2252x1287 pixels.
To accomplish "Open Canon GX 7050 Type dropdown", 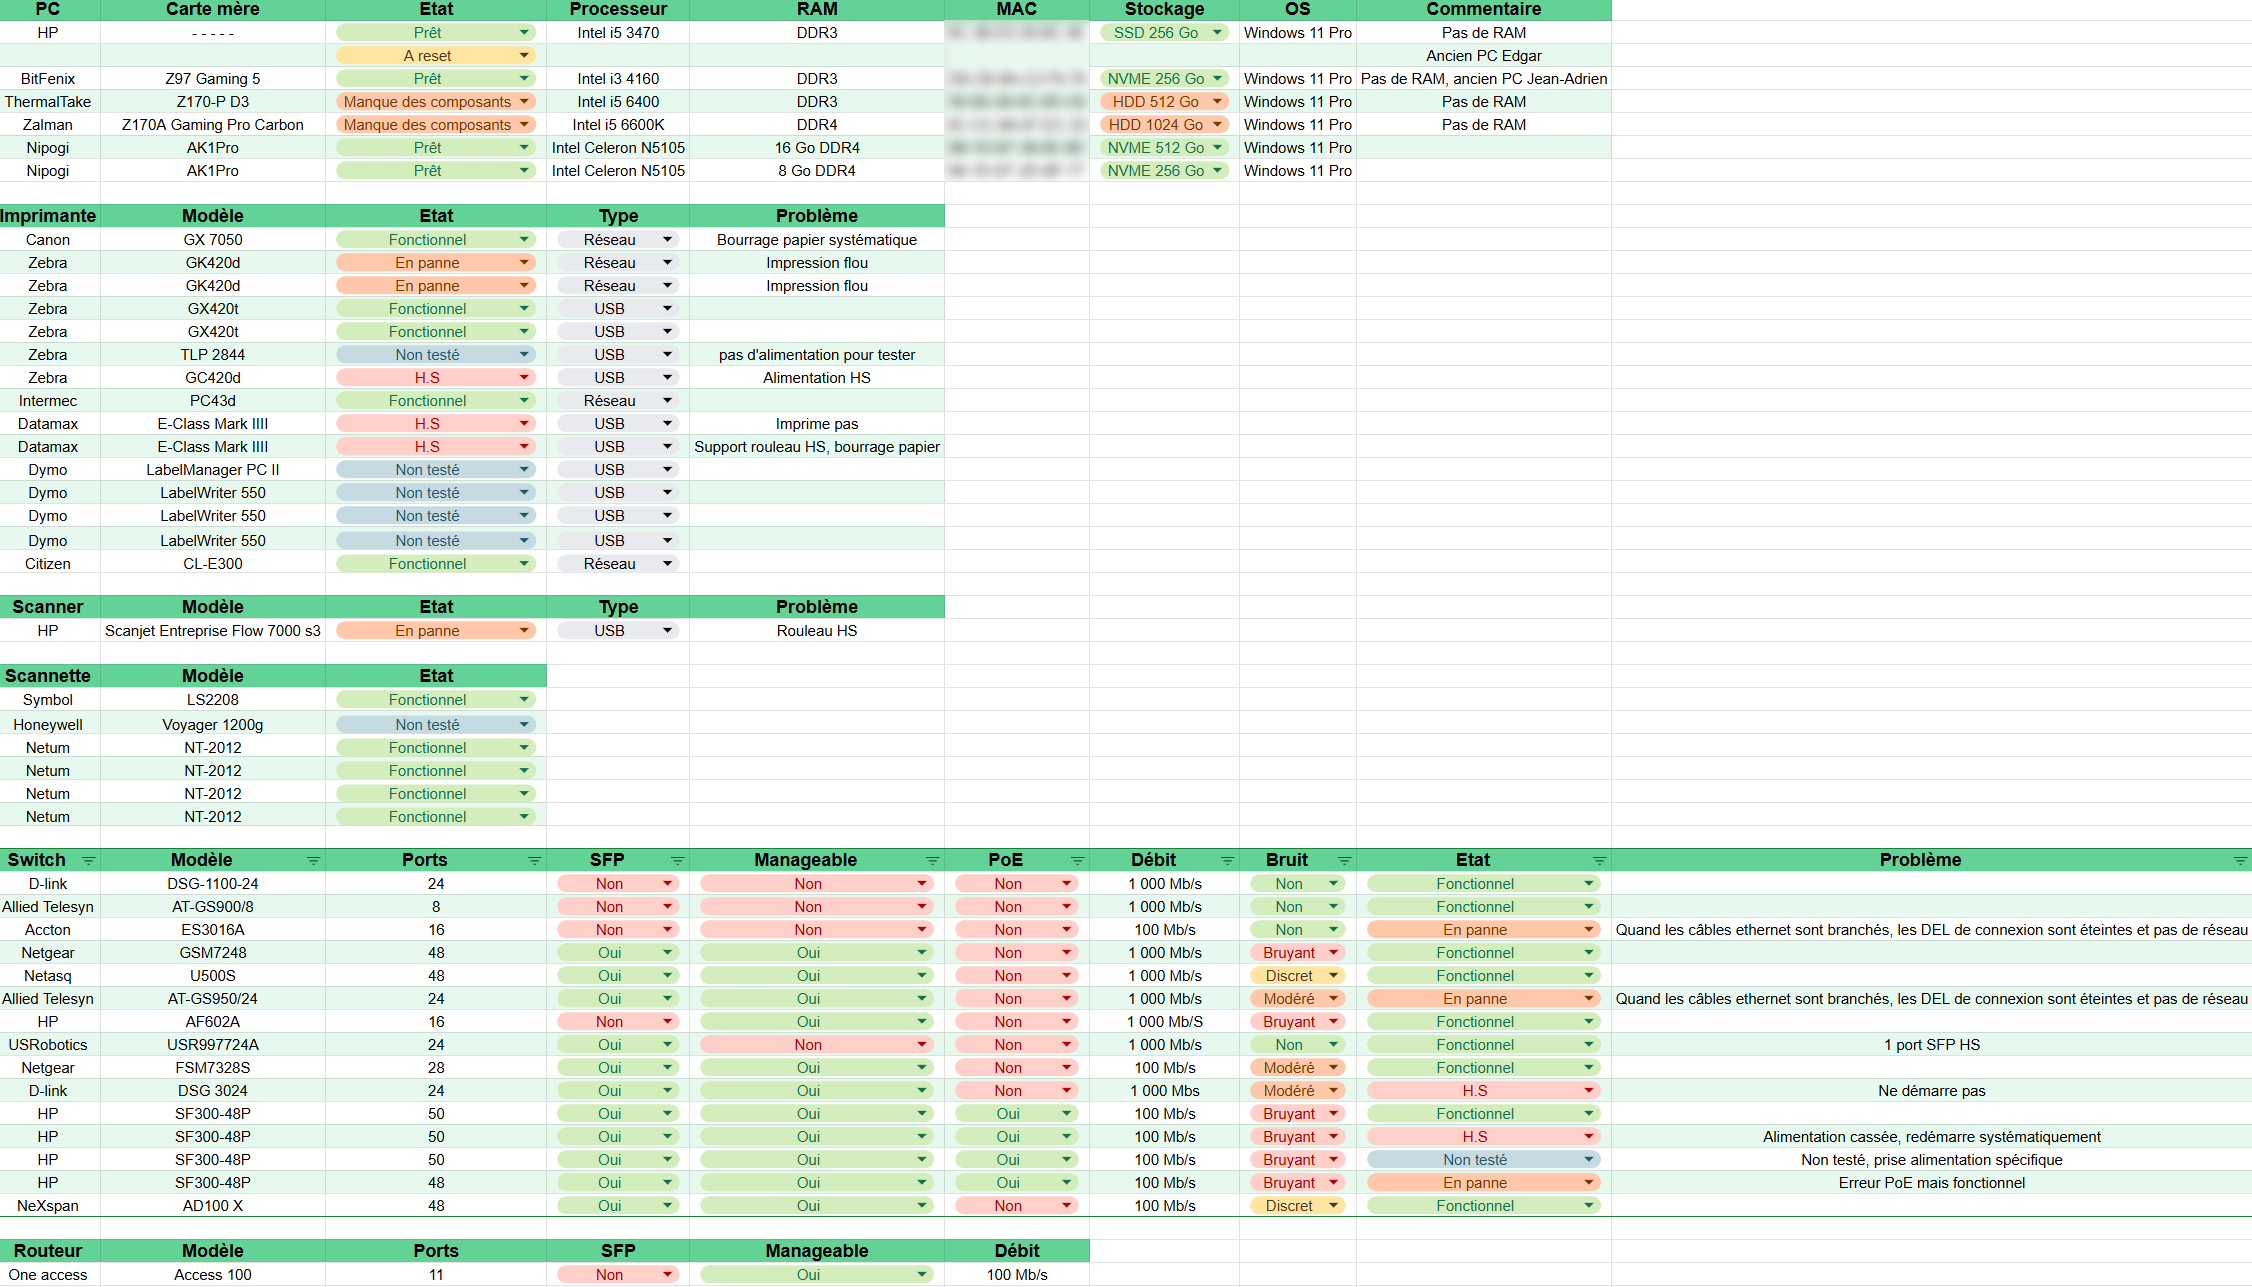I will point(618,240).
